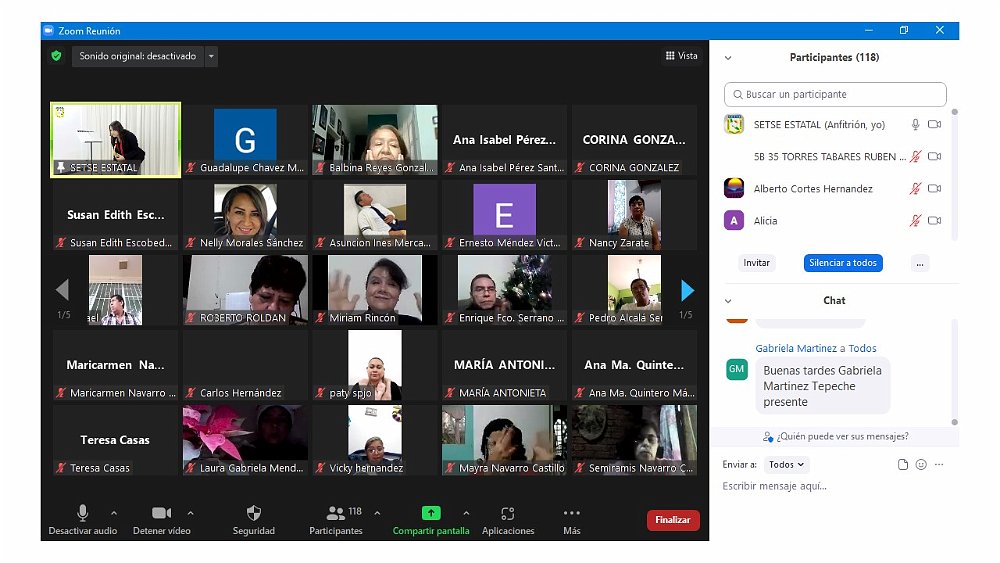The width and height of the screenshot is (1000, 563).
Task: Open Aplicaciones apps icon
Action: point(508,514)
